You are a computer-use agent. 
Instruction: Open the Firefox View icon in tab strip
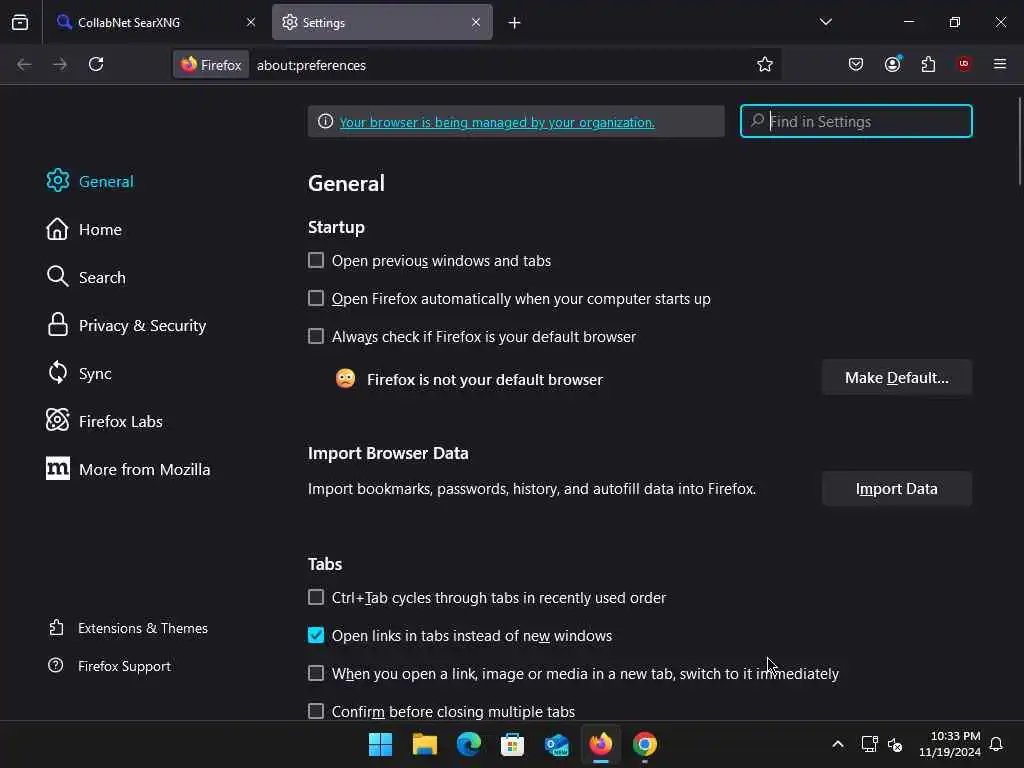(20, 22)
